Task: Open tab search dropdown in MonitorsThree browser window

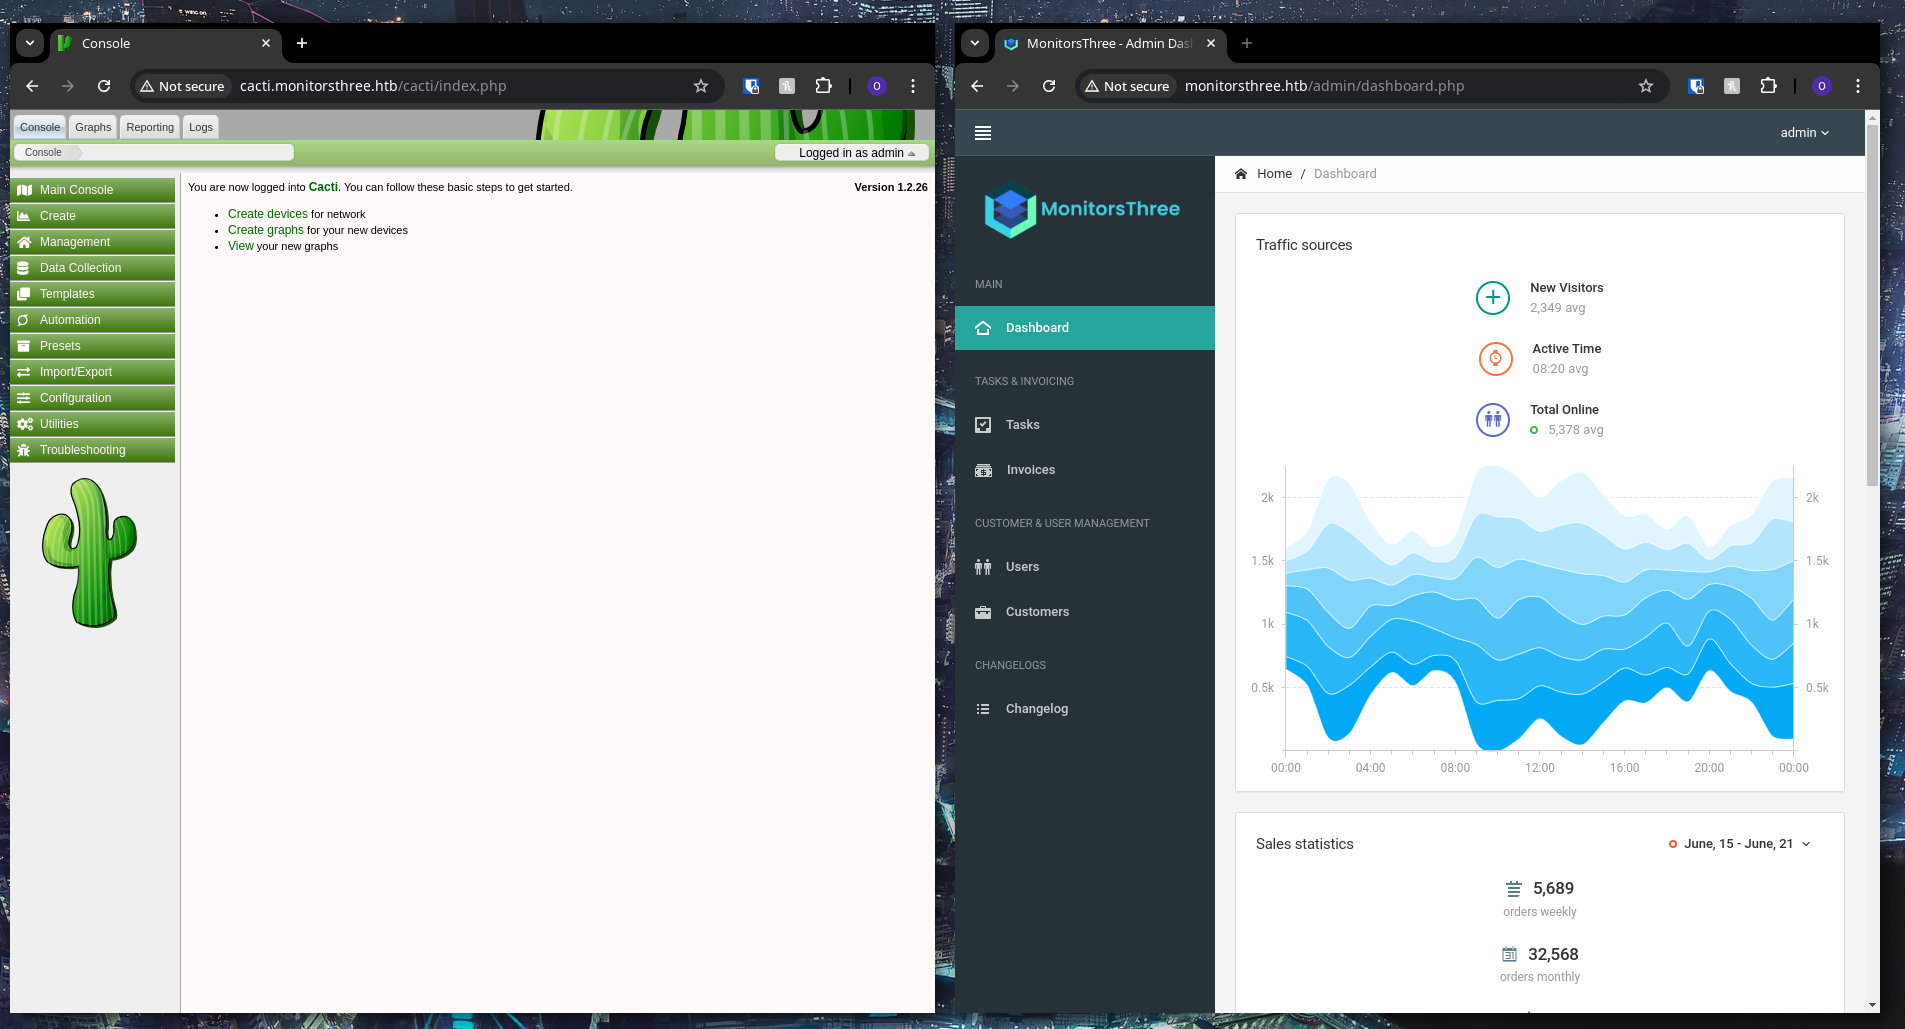Action: click(x=975, y=43)
